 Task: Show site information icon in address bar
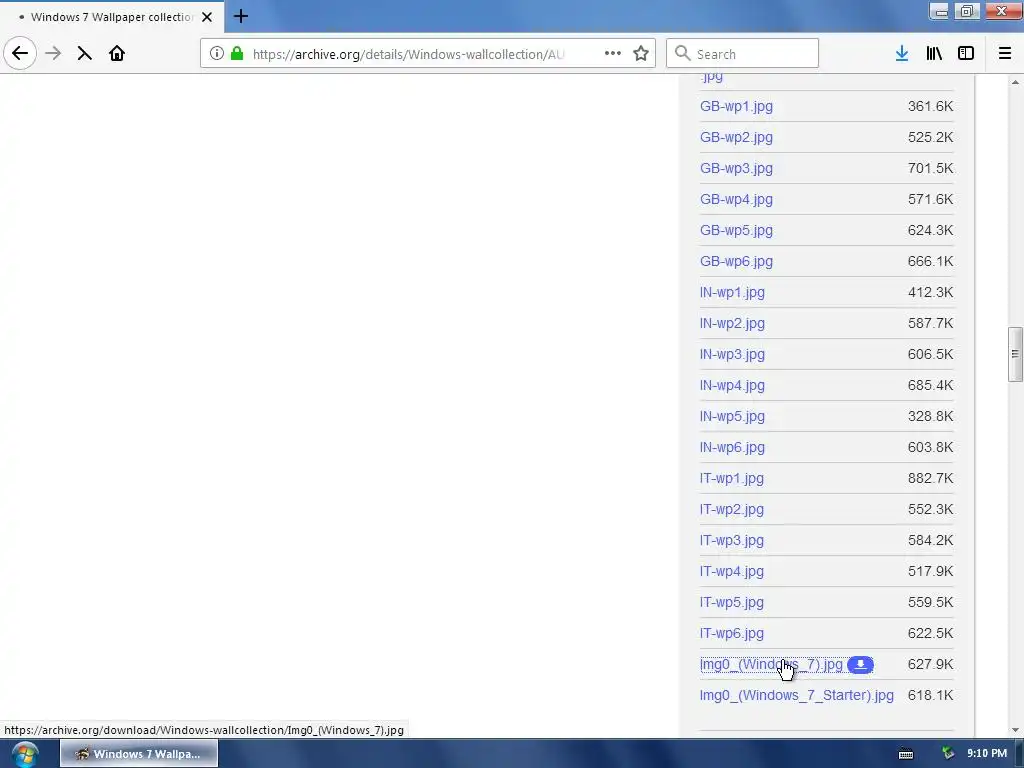(x=216, y=54)
